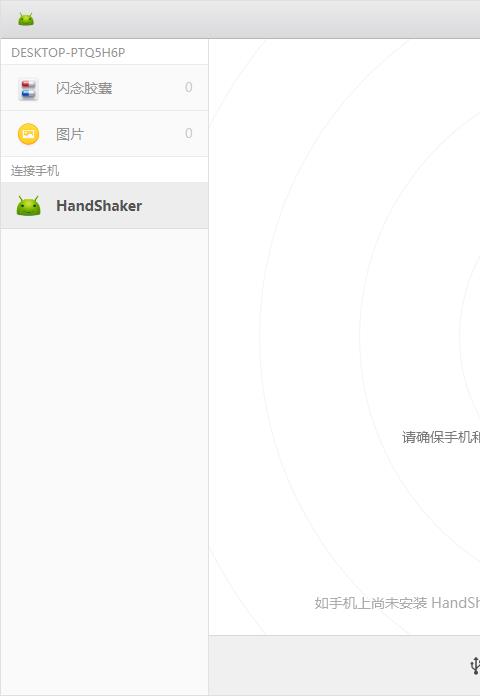Viewport: 480px width, 696px height.
Task: Click the 请确保手机 instruction text
Action: pos(440,437)
